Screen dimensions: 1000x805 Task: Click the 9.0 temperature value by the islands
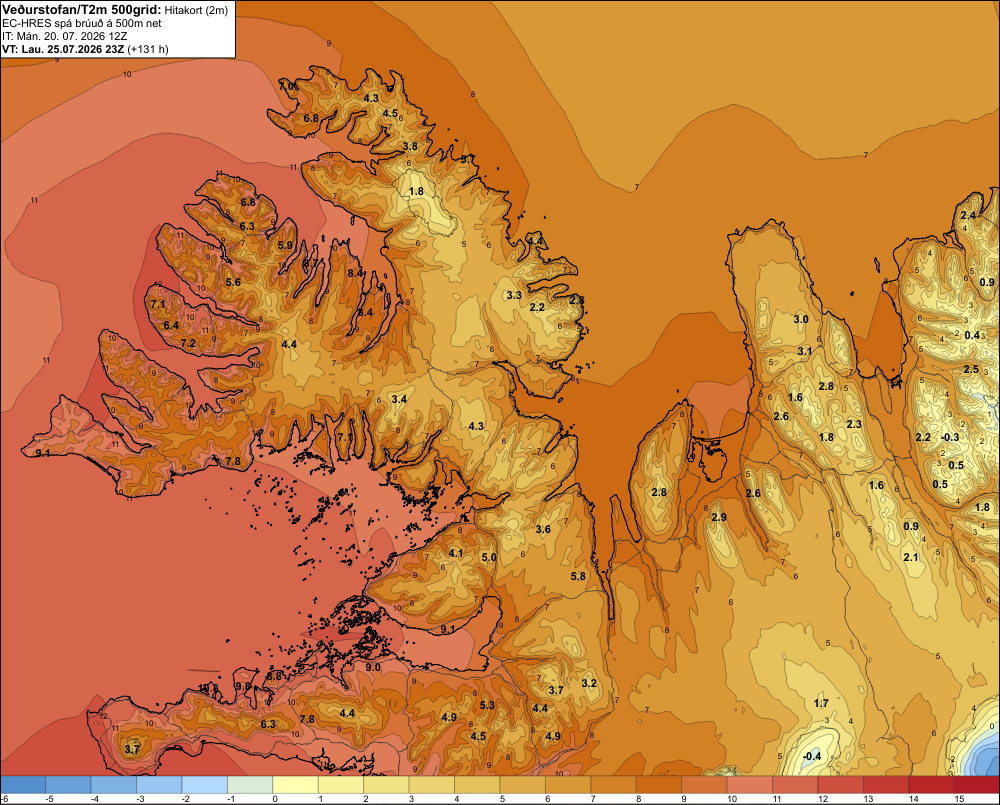click(x=373, y=667)
